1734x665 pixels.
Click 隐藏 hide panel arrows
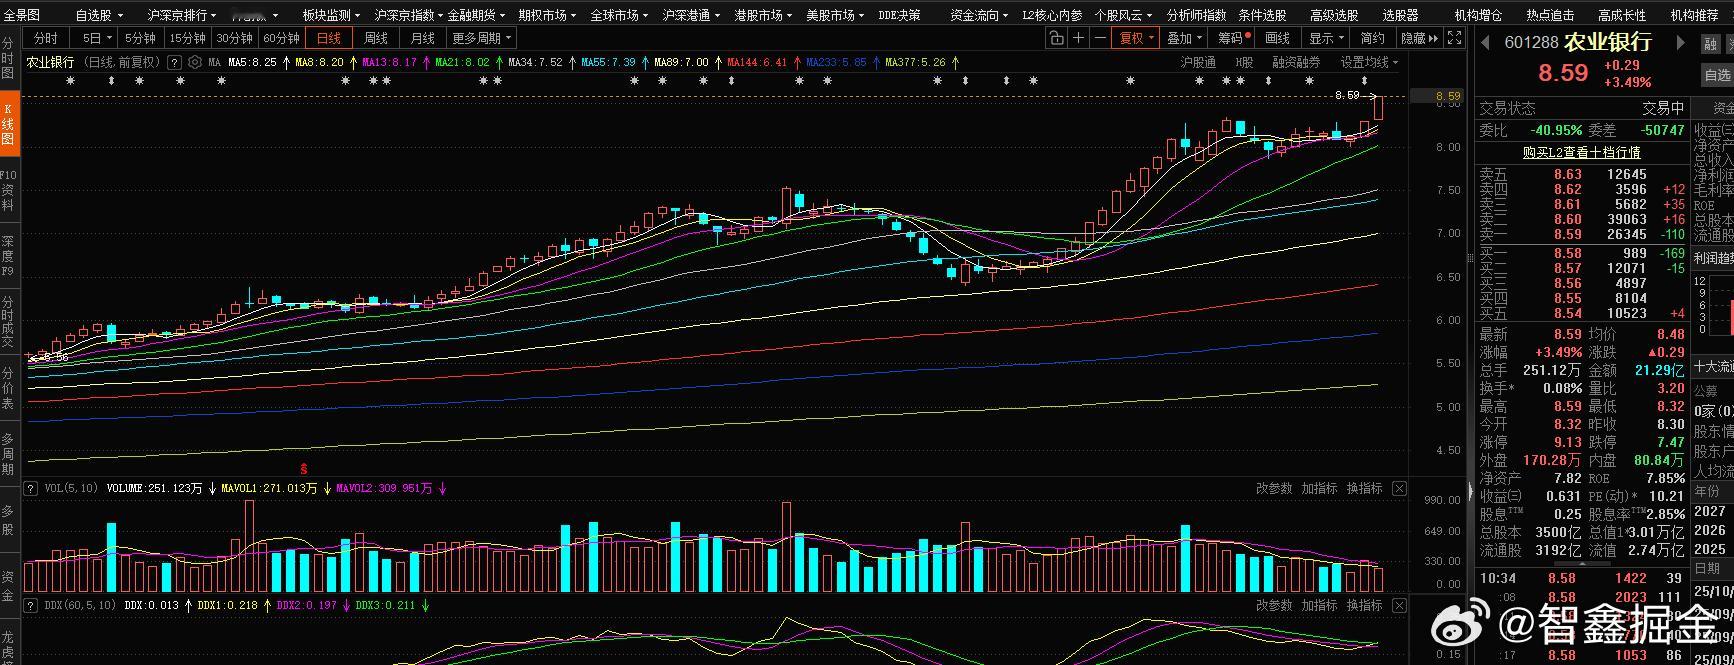(x=1419, y=38)
